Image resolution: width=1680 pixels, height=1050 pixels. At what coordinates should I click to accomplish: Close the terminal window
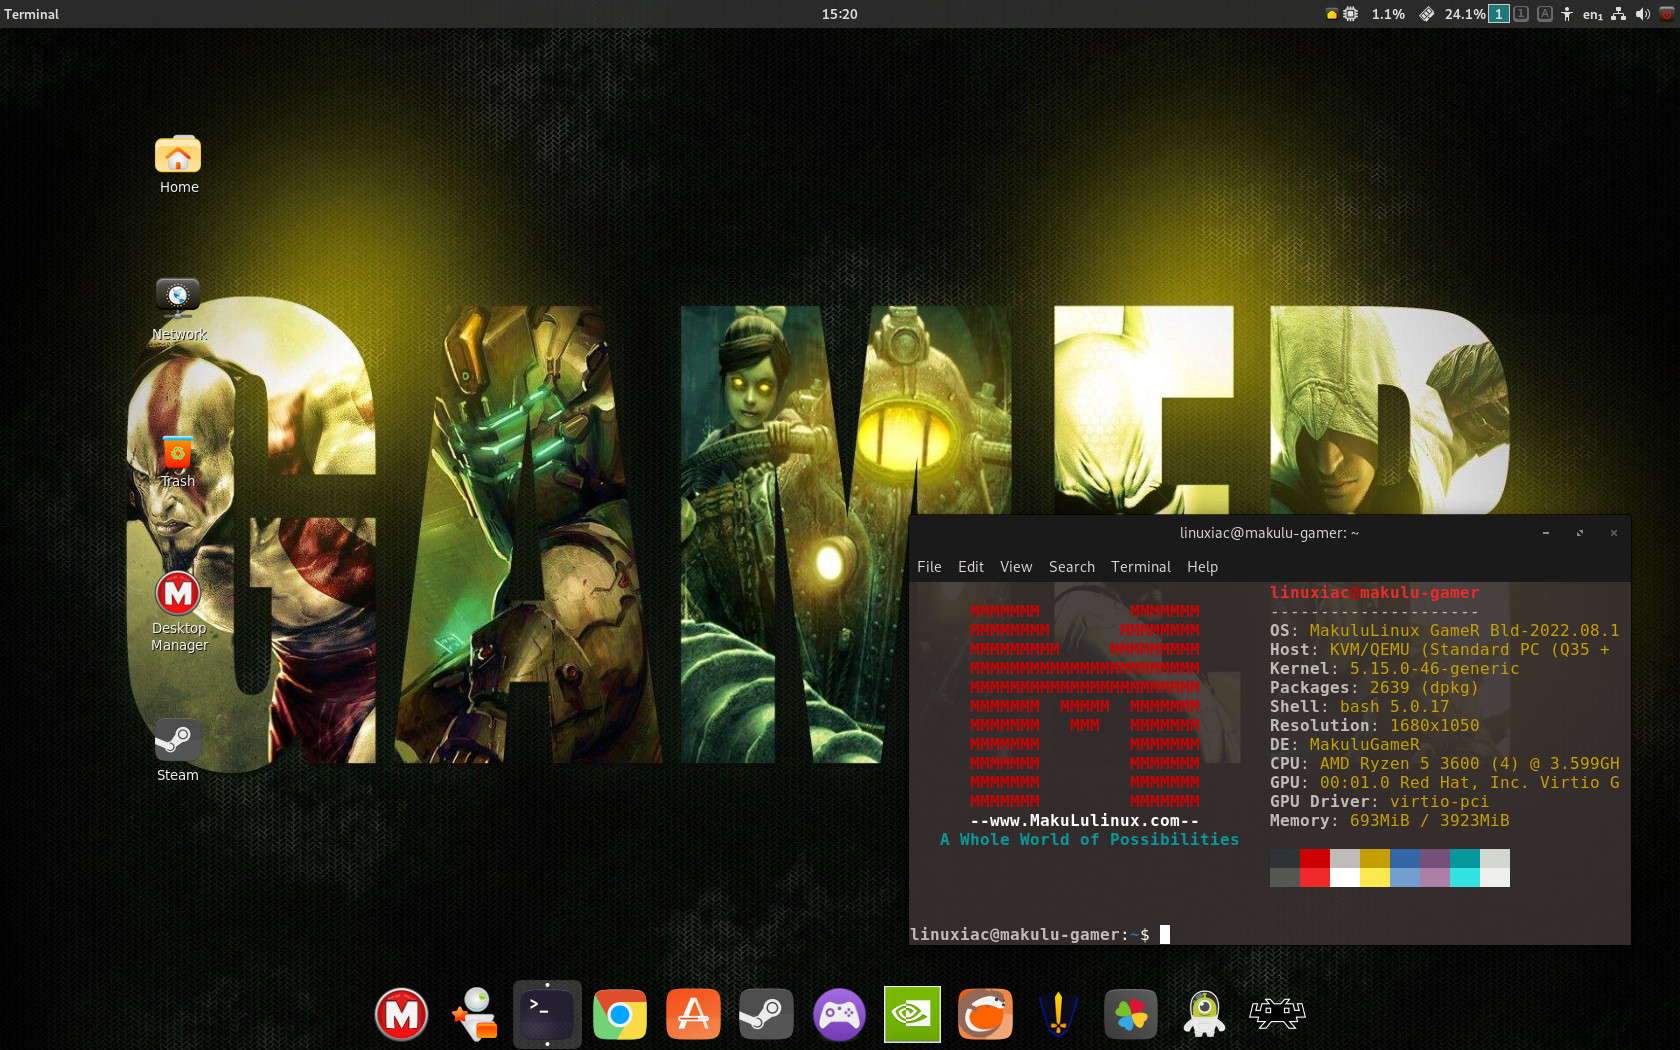[x=1613, y=533]
